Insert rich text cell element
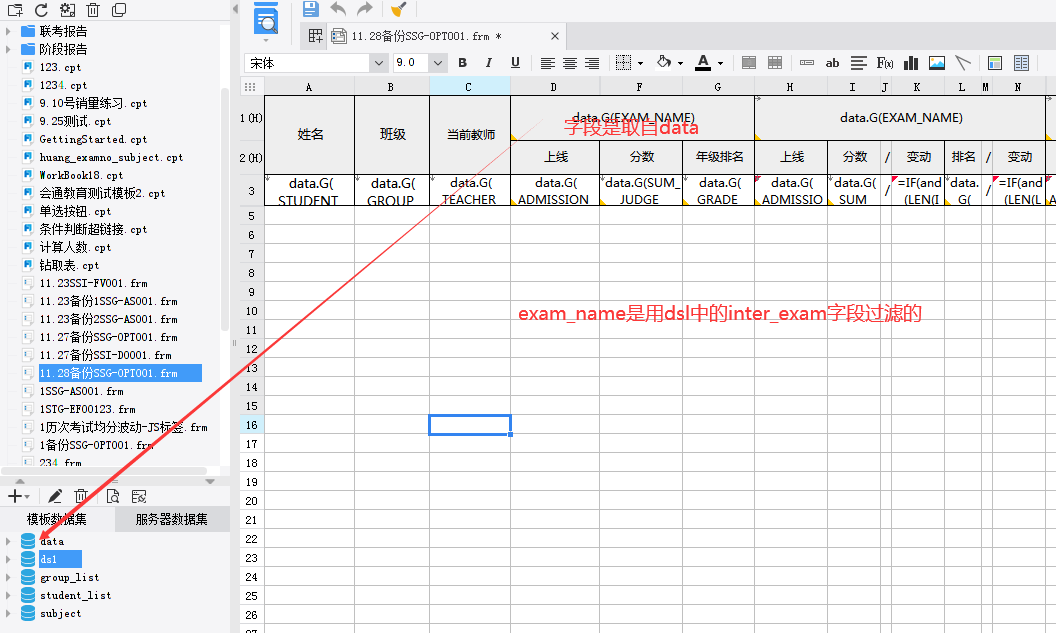 858,63
